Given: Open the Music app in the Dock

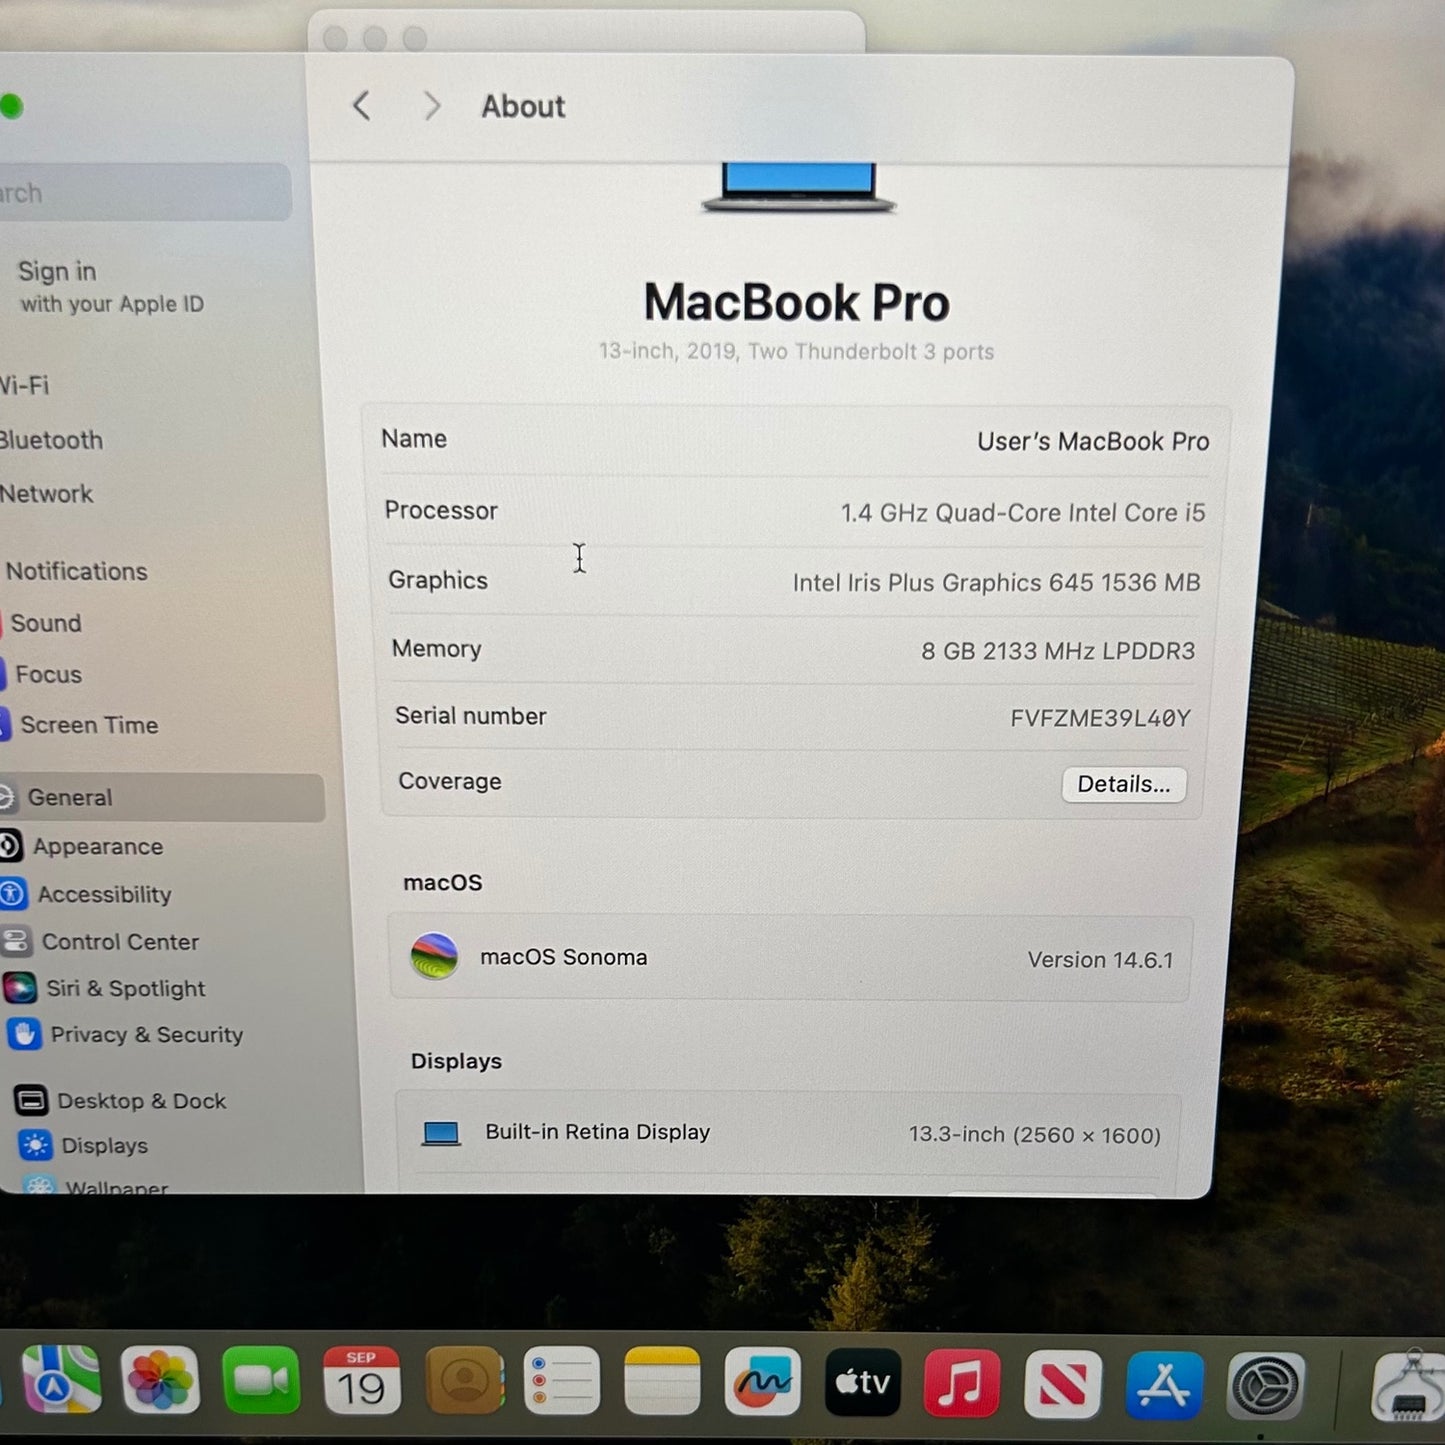Looking at the screenshot, I should coord(961,1384).
